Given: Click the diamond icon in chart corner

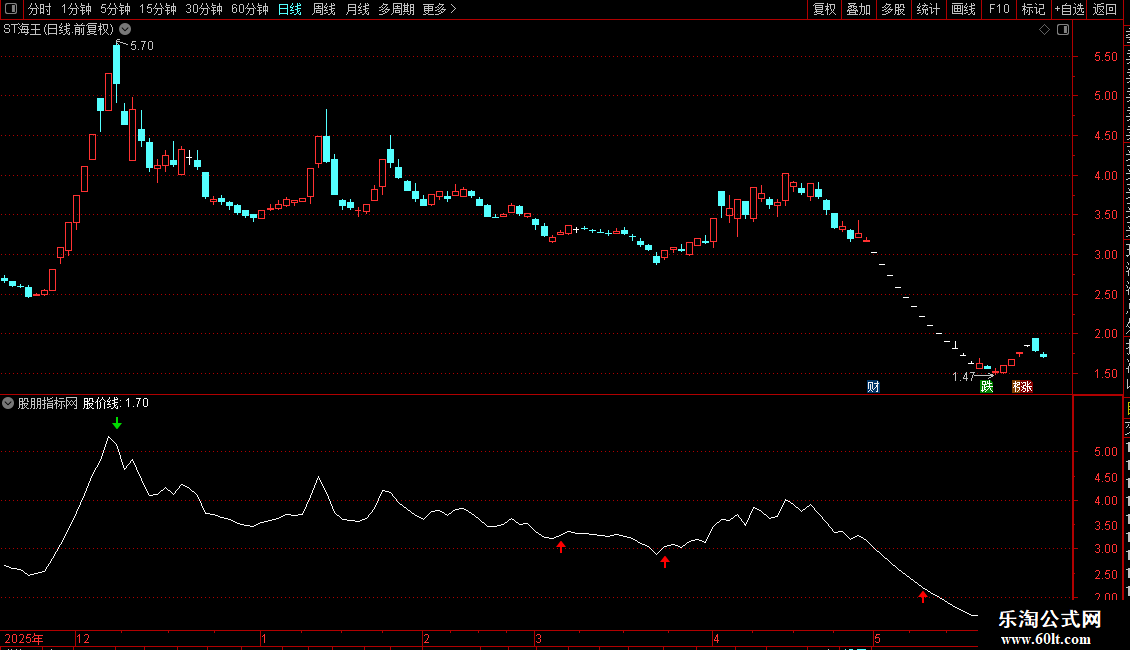Looking at the screenshot, I should point(1044,30).
